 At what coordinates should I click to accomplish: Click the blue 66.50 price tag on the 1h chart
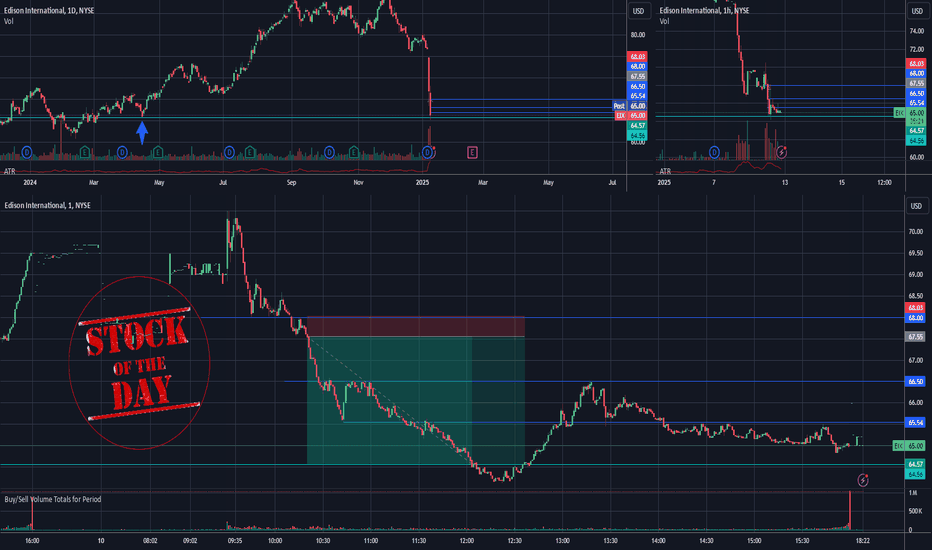pos(916,93)
